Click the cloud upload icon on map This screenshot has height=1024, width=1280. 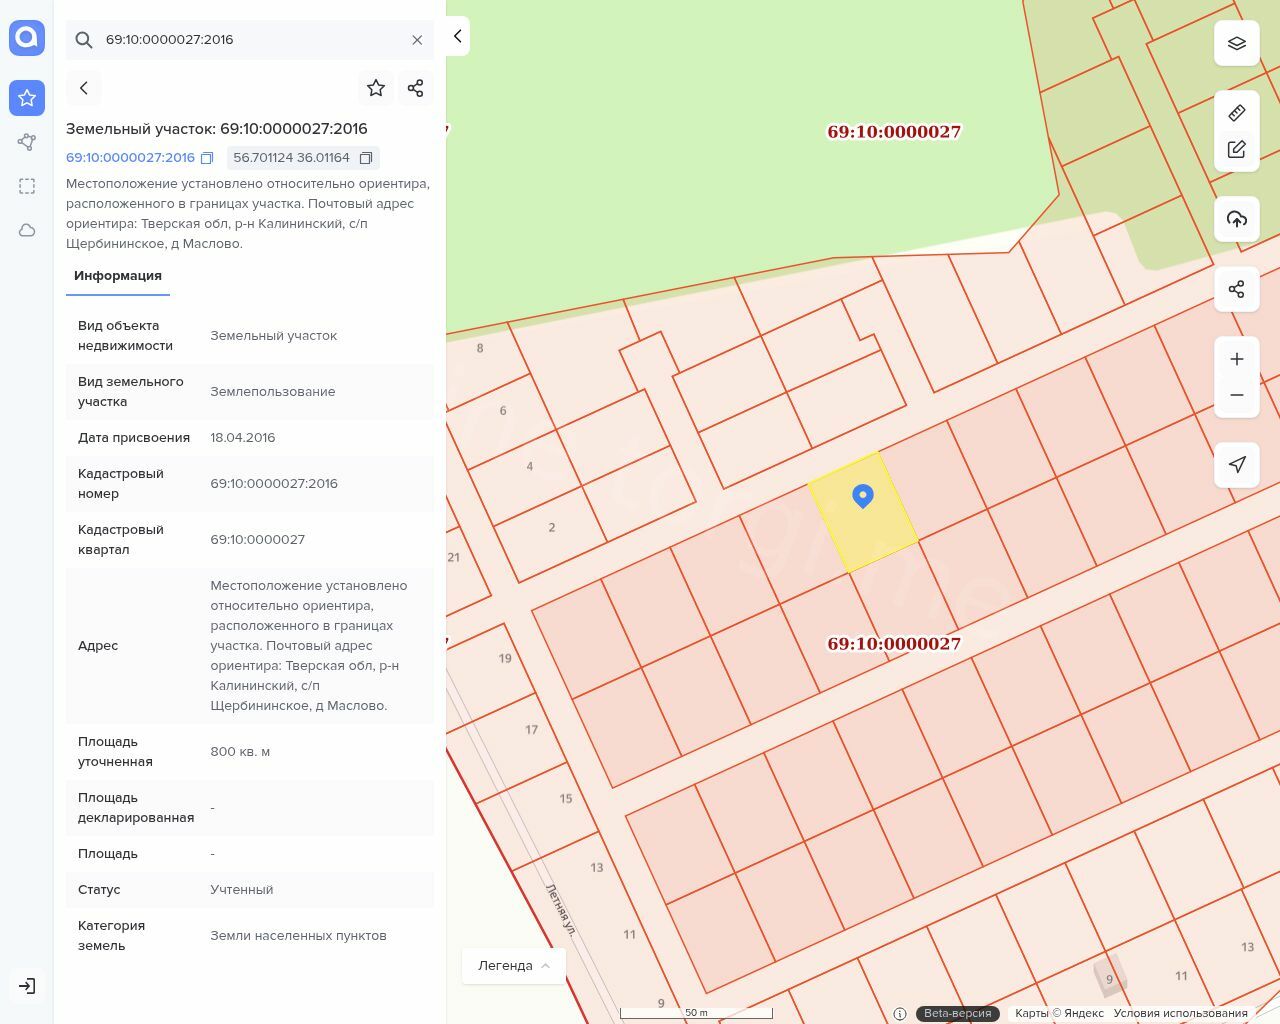point(1236,219)
